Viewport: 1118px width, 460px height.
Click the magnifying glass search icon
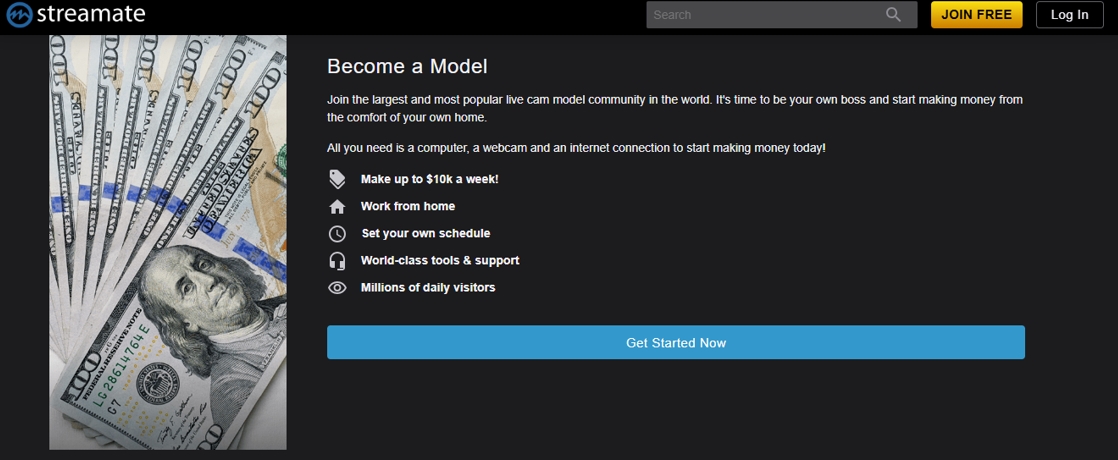(x=893, y=15)
